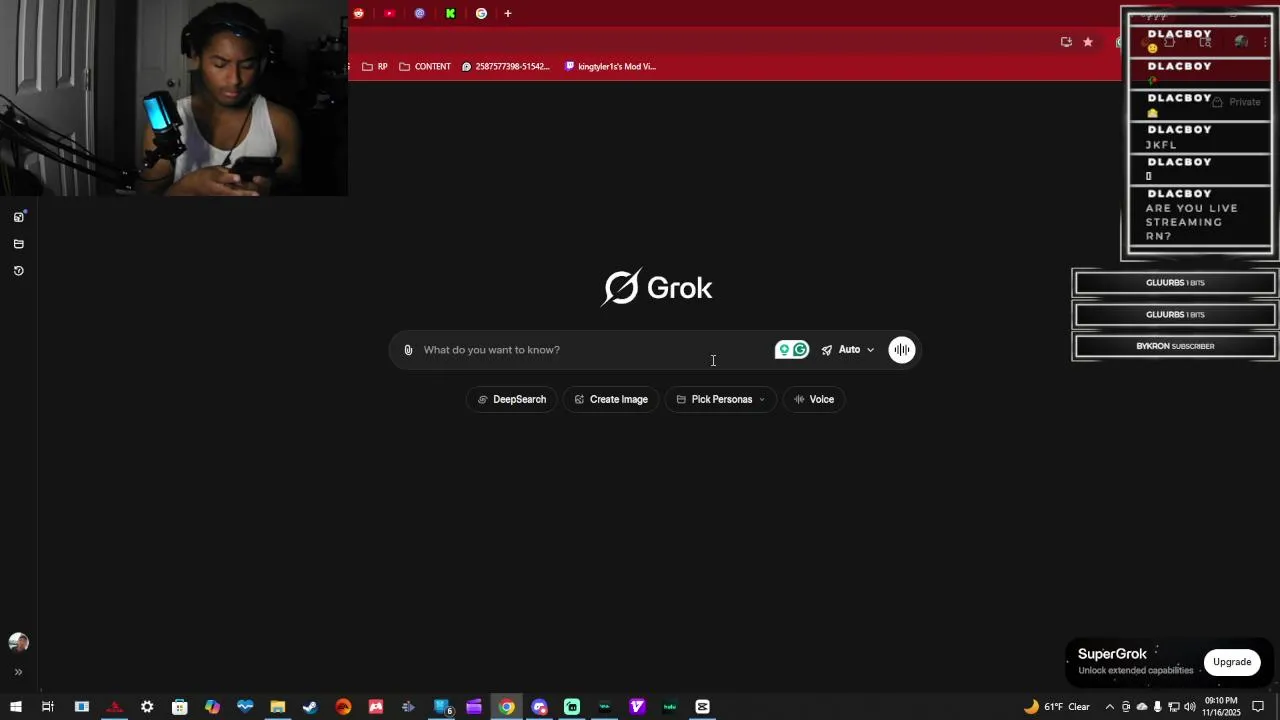The image size is (1280, 720).
Task: Open the Pick Personas dropdown
Action: coord(721,400)
